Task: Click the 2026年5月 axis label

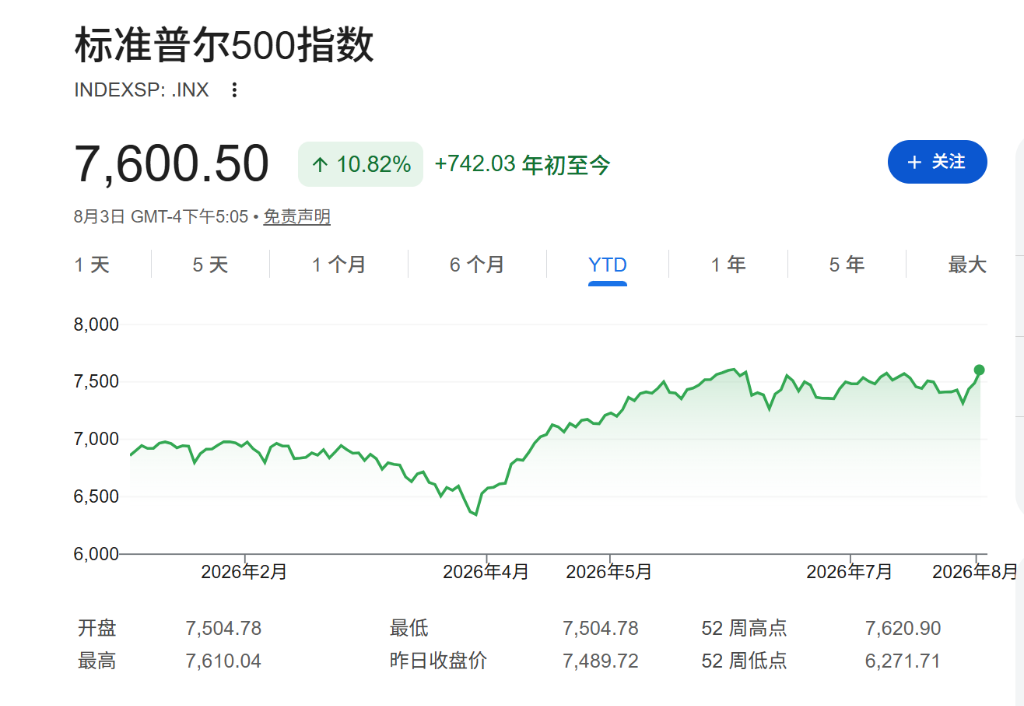Action: [609, 572]
